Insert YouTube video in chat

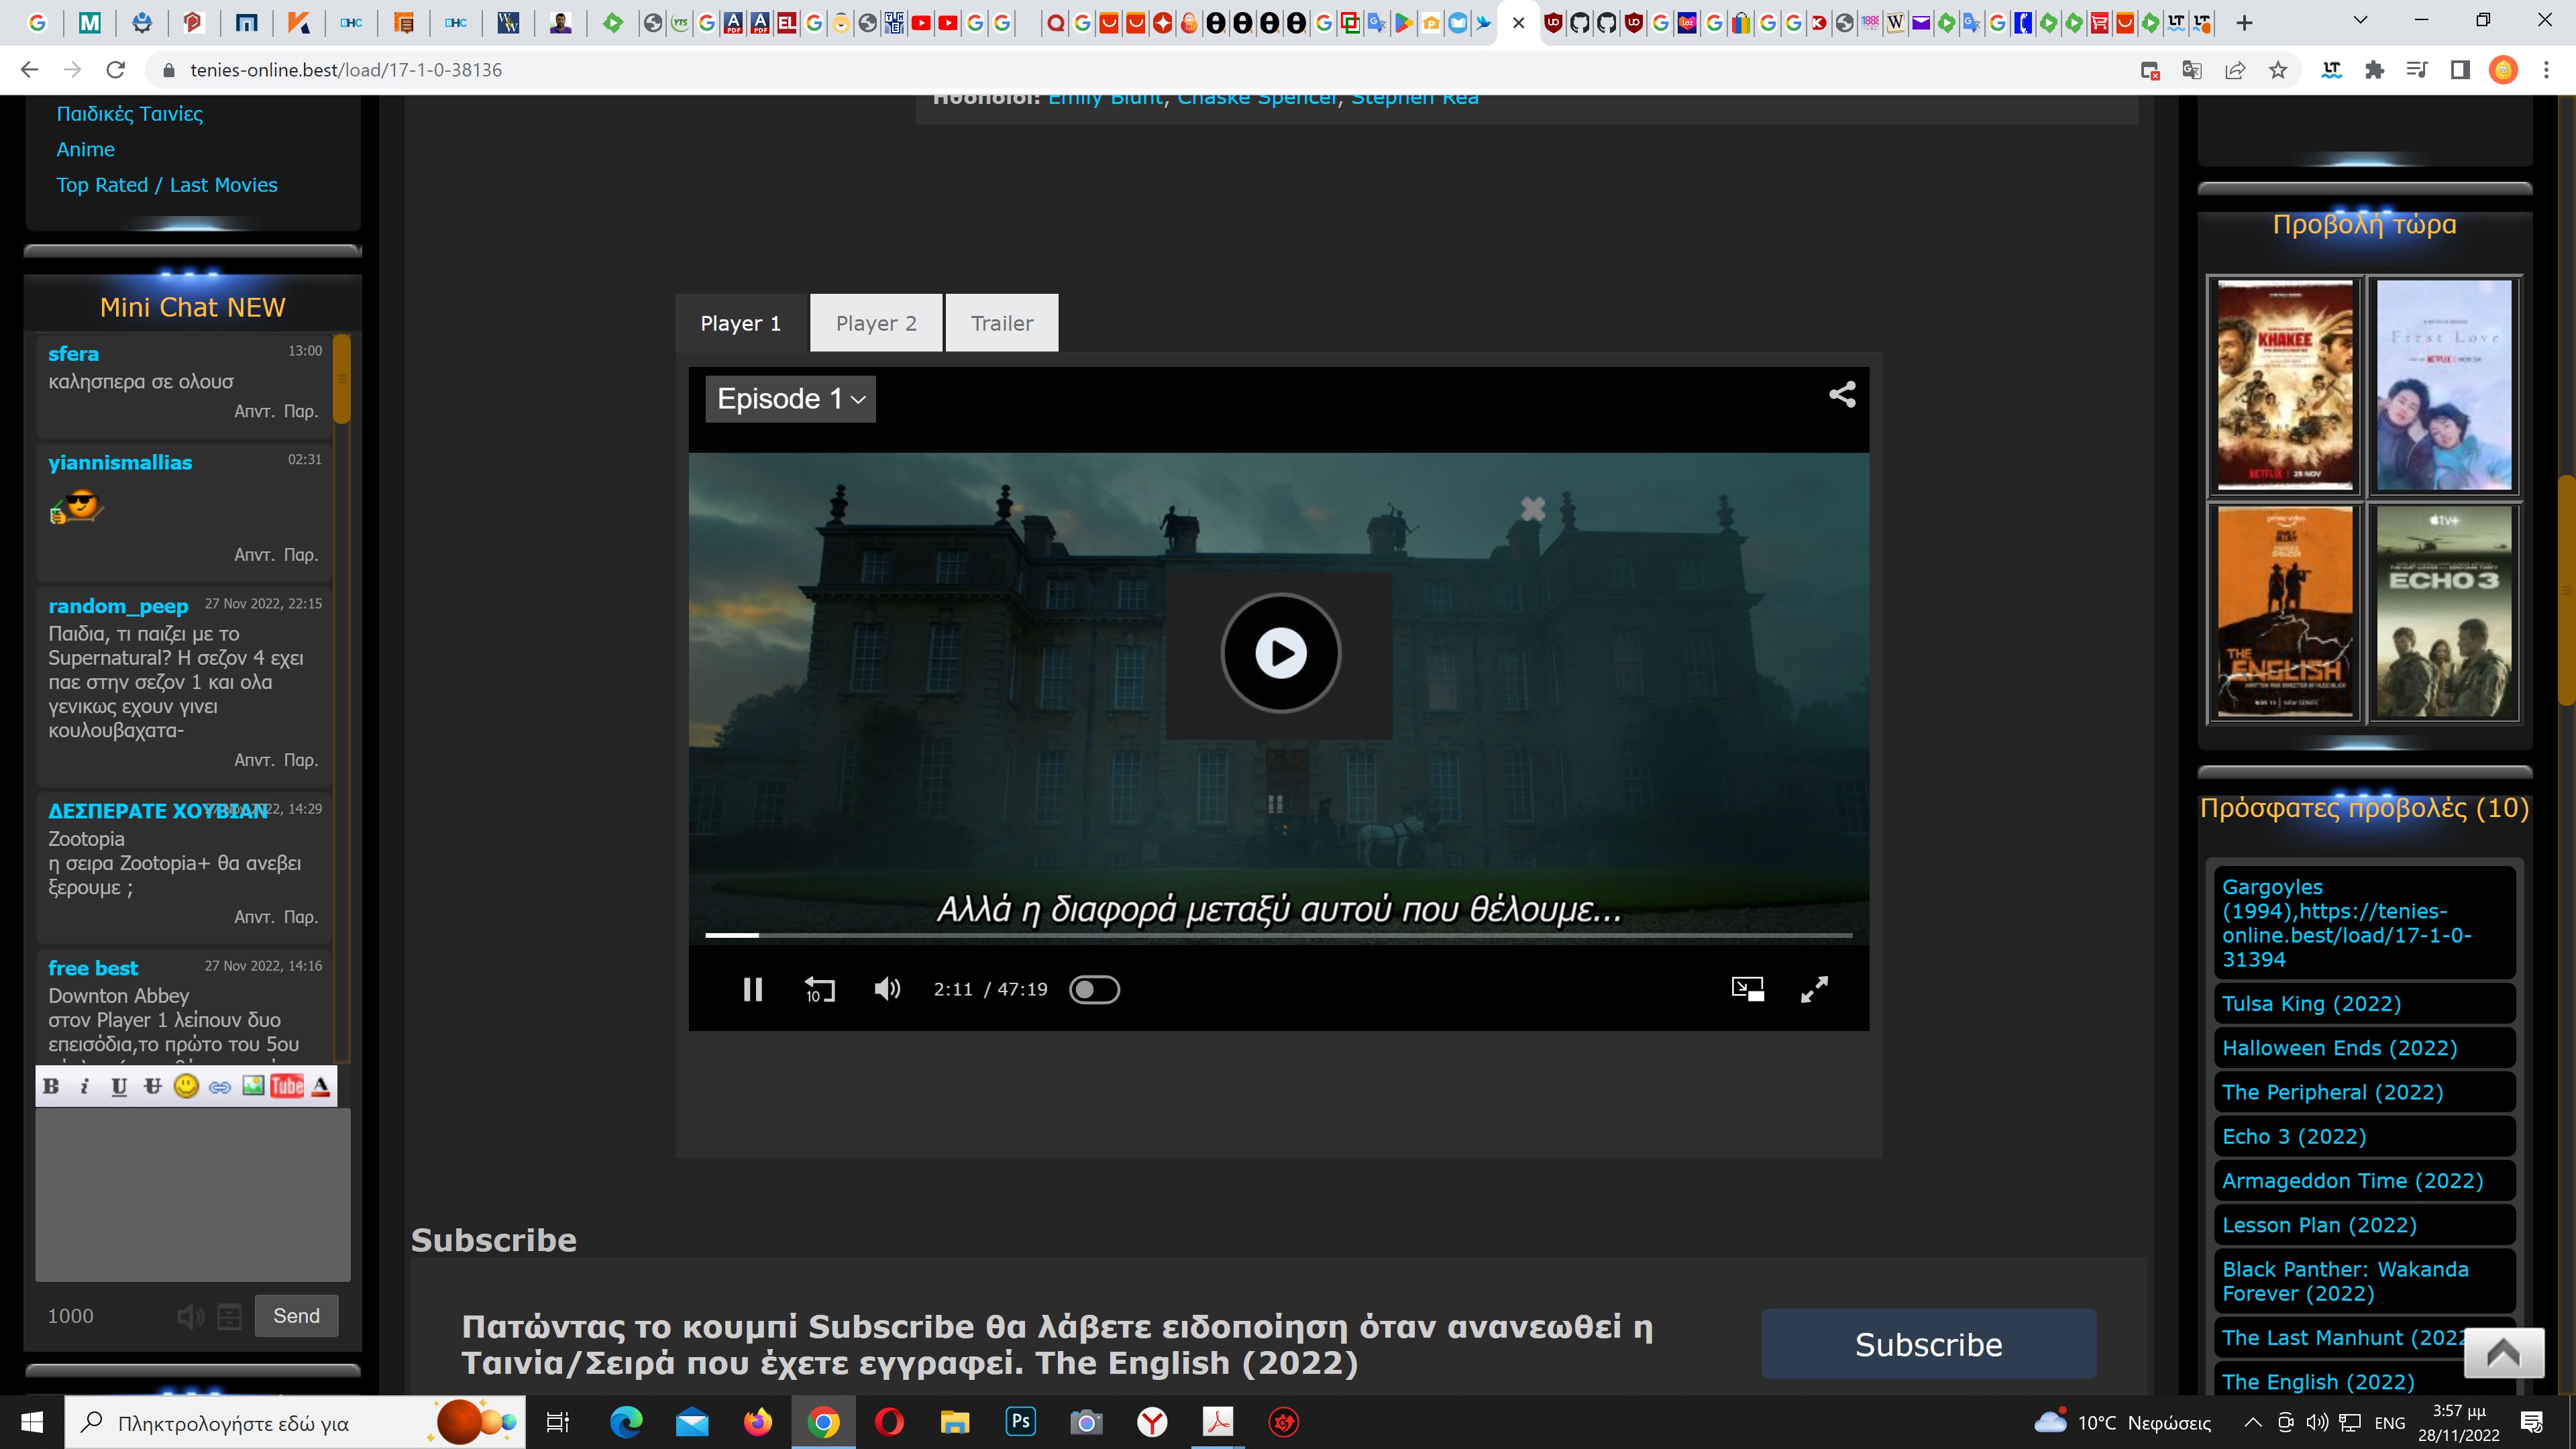(287, 1086)
